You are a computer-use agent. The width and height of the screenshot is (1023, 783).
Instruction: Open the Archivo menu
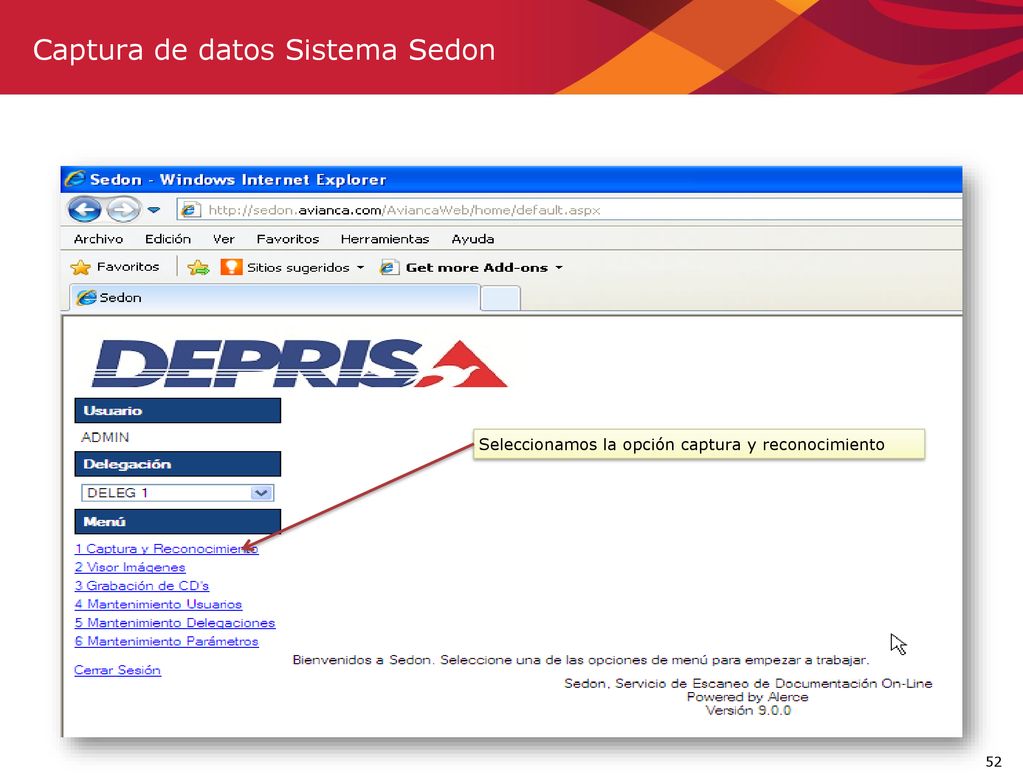click(99, 239)
